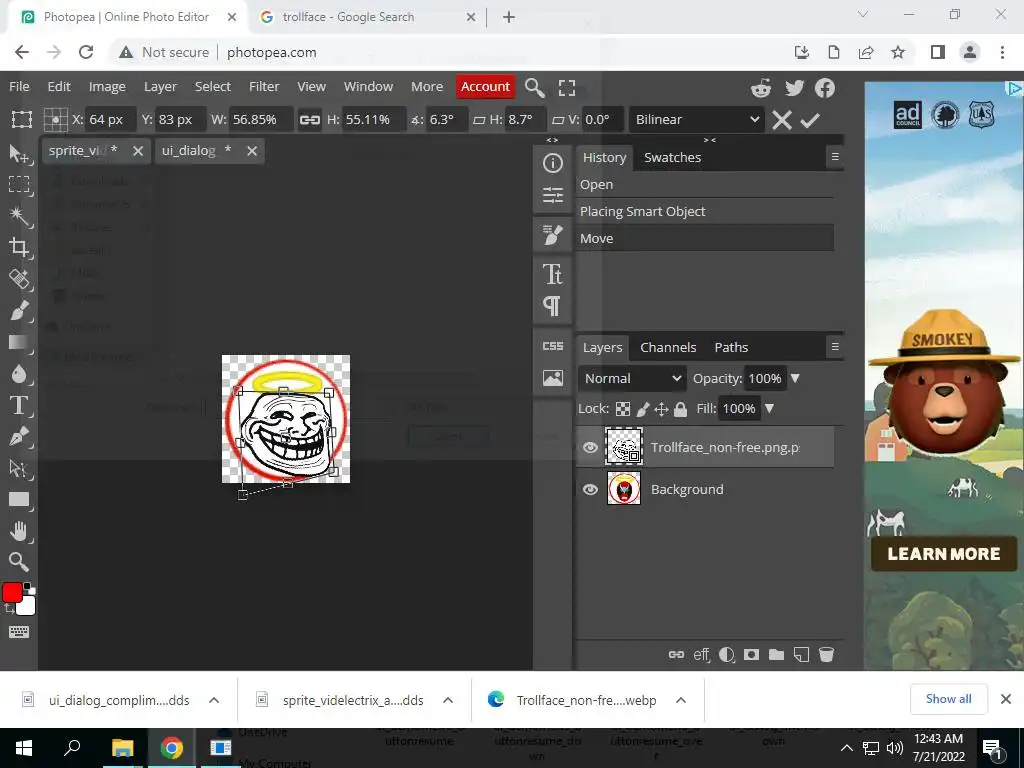Open Photopea's Facebook link icon
Screen dimensions: 1024x768
(825, 88)
